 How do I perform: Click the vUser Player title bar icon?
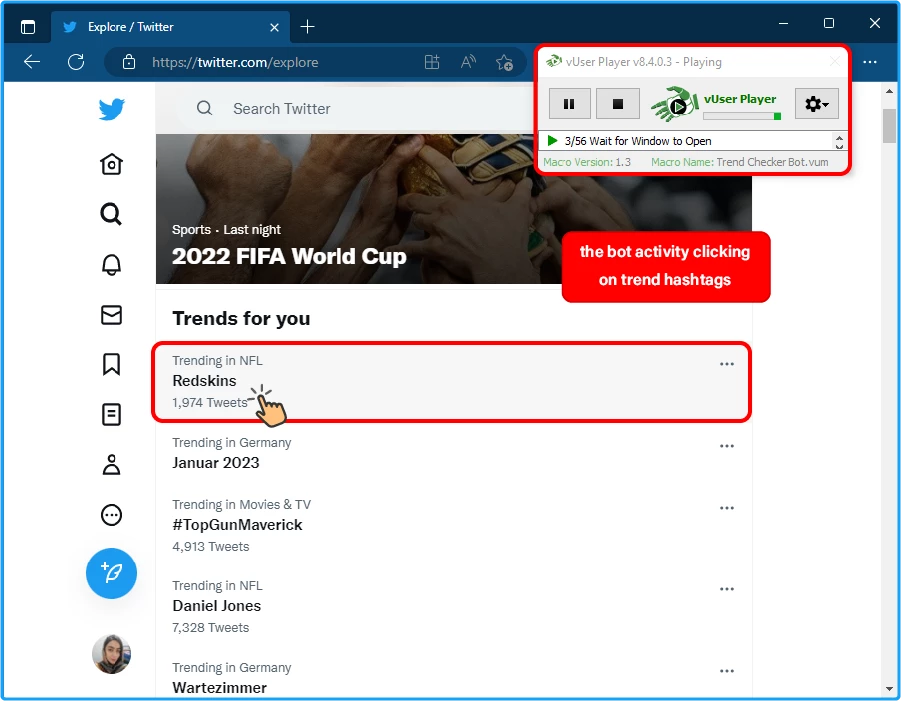554,61
